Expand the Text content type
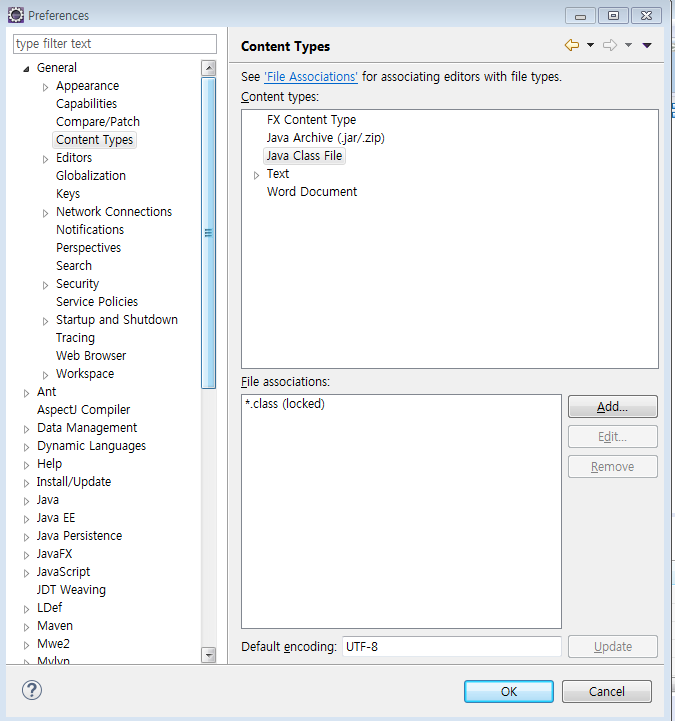This screenshot has width=675, height=721. (x=256, y=175)
